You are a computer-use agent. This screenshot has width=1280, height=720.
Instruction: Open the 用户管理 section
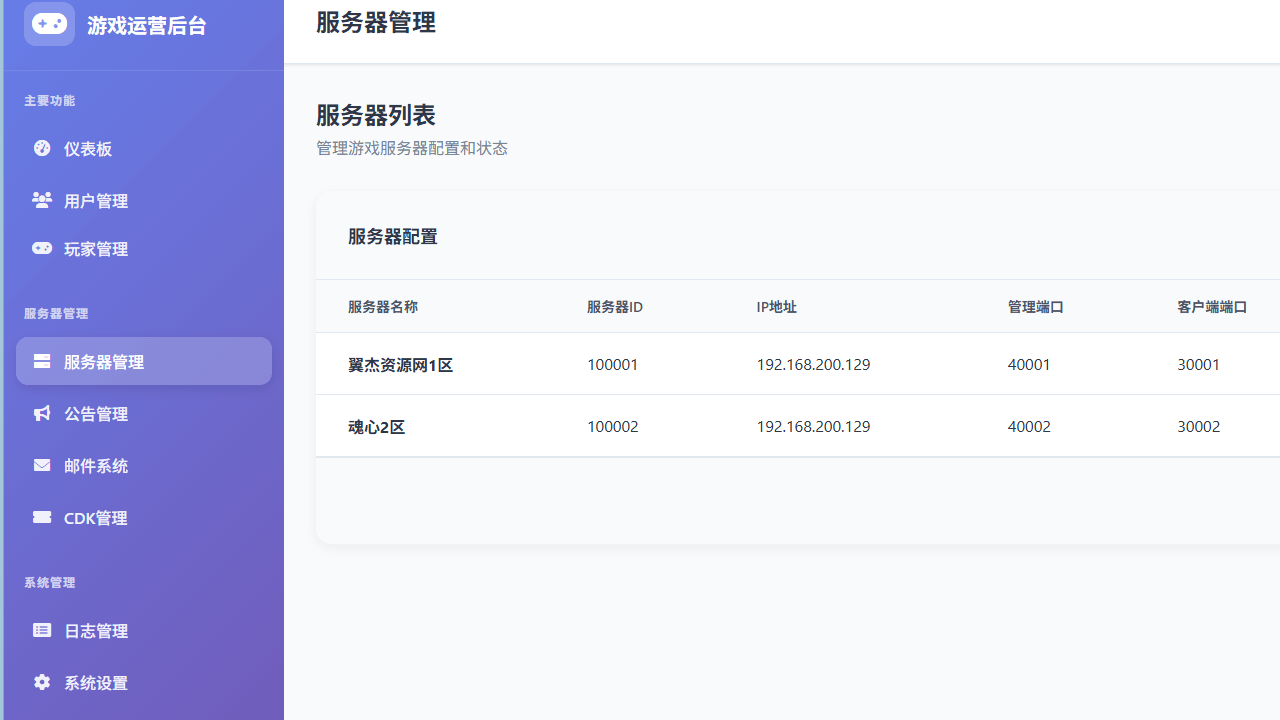point(95,200)
